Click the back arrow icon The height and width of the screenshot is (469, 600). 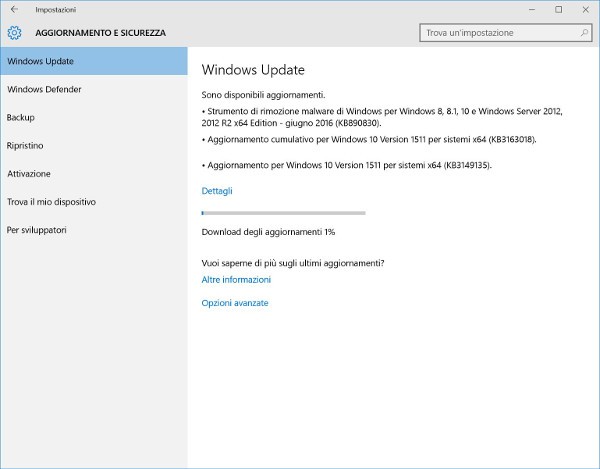tap(15, 10)
